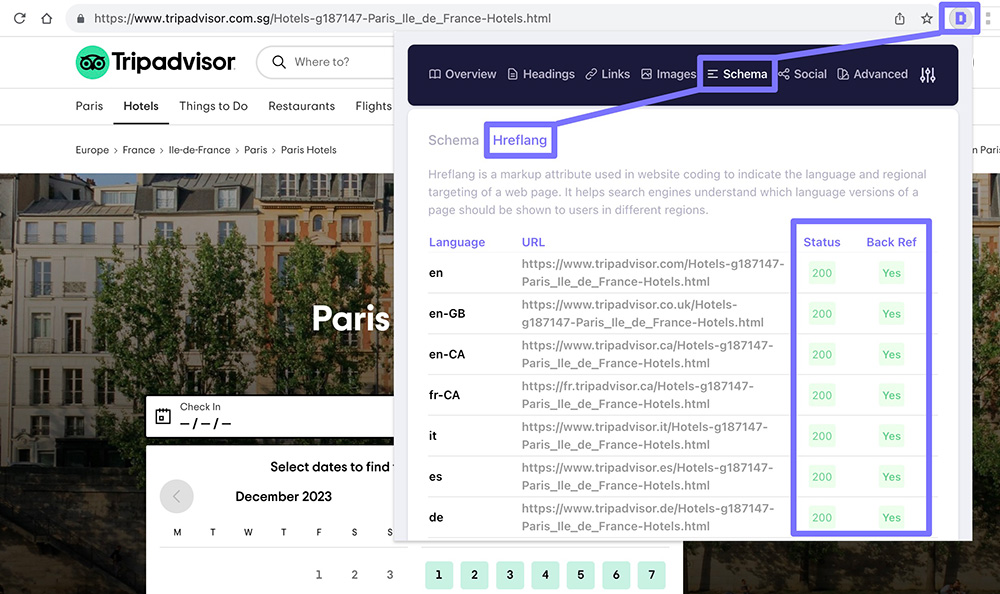The image size is (1000, 594).
Task: Click the Check In date field
Action: [x=270, y=416]
